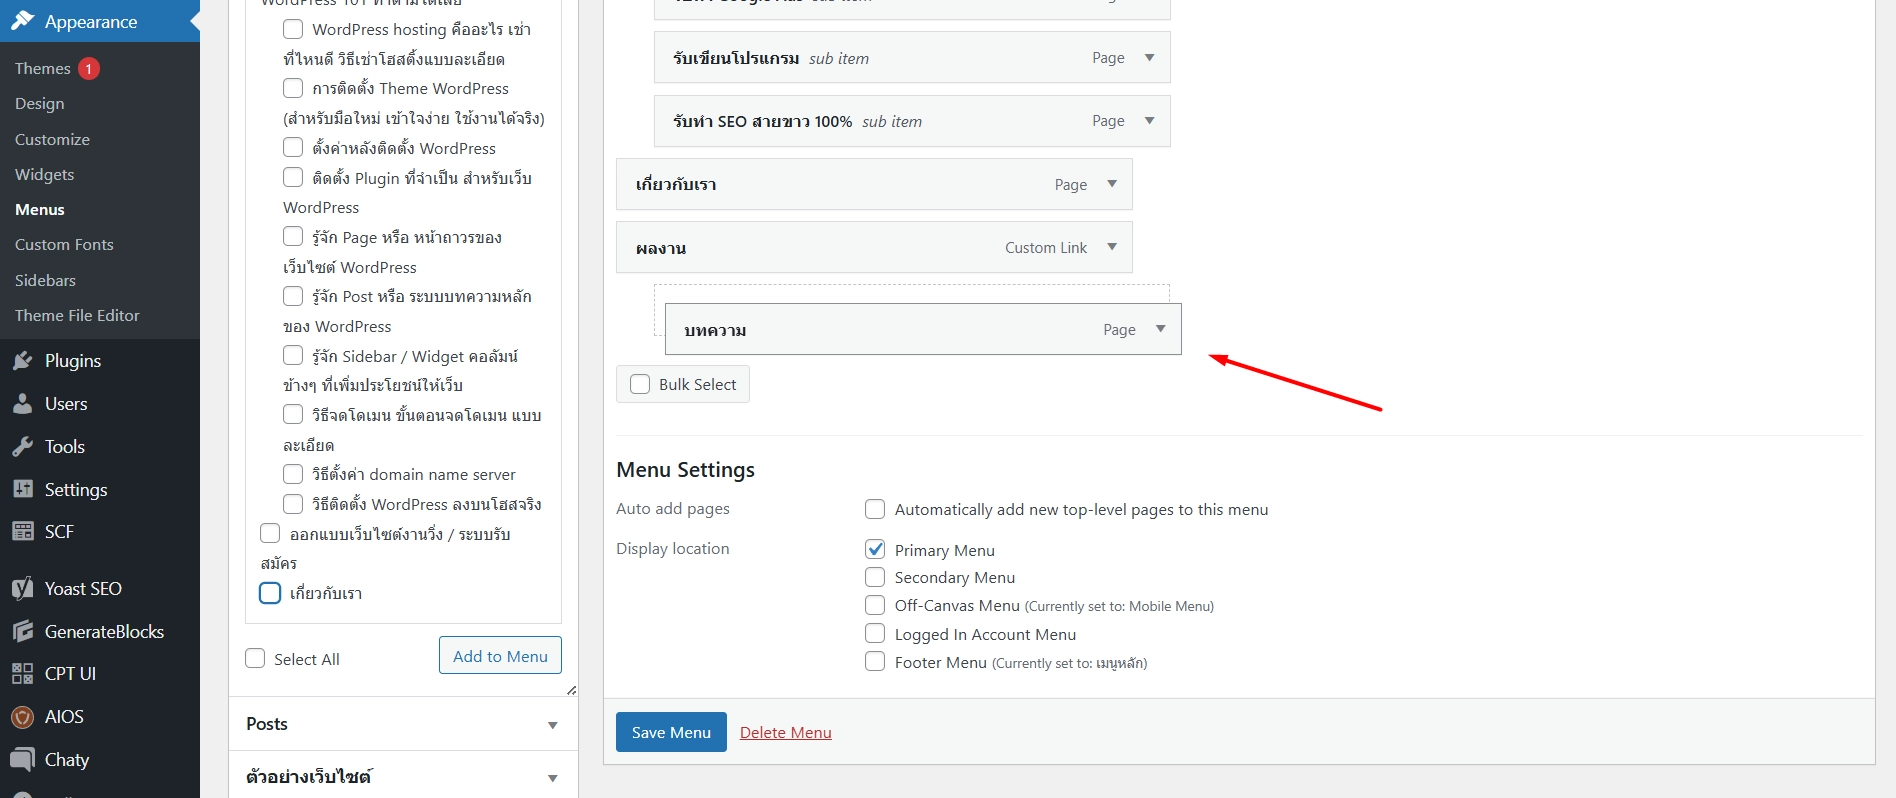Open the Widgets submenu page
1896x798 pixels.
click(x=45, y=174)
